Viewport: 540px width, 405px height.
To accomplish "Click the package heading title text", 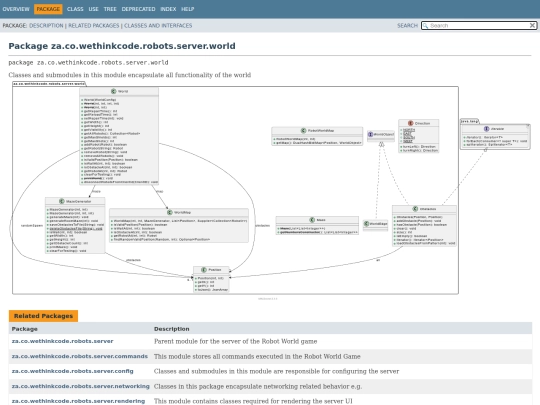I will point(122,46).
